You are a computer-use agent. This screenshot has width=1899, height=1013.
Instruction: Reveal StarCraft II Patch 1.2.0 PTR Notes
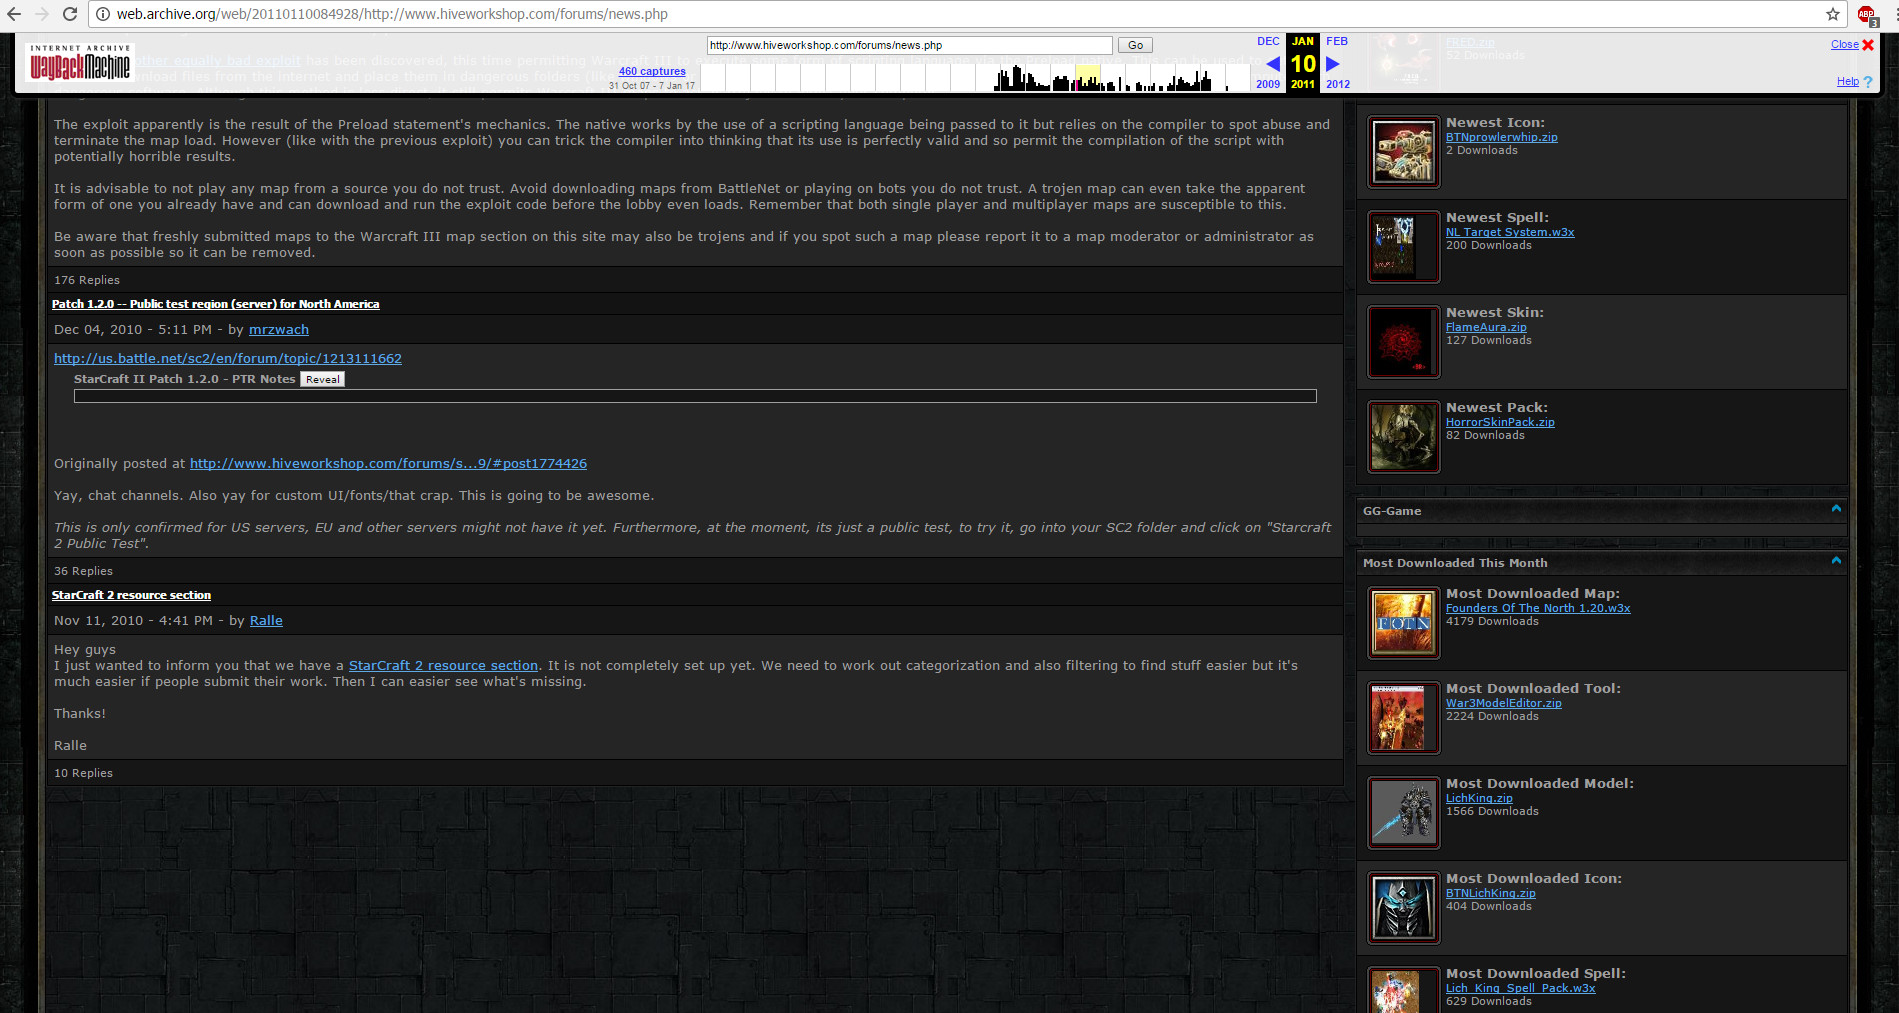pos(323,379)
